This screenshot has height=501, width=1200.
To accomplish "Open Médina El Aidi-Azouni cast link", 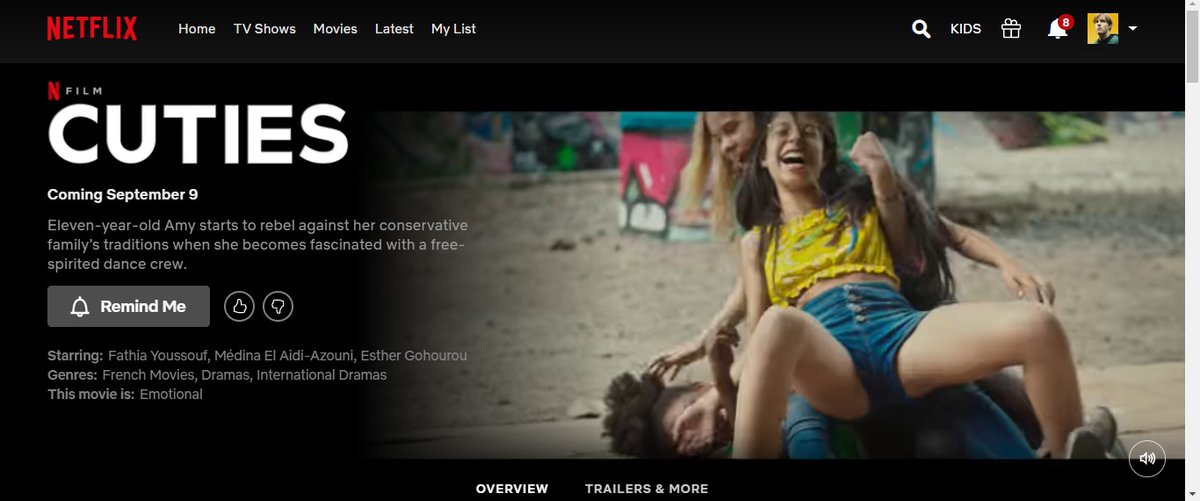I will point(284,356).
